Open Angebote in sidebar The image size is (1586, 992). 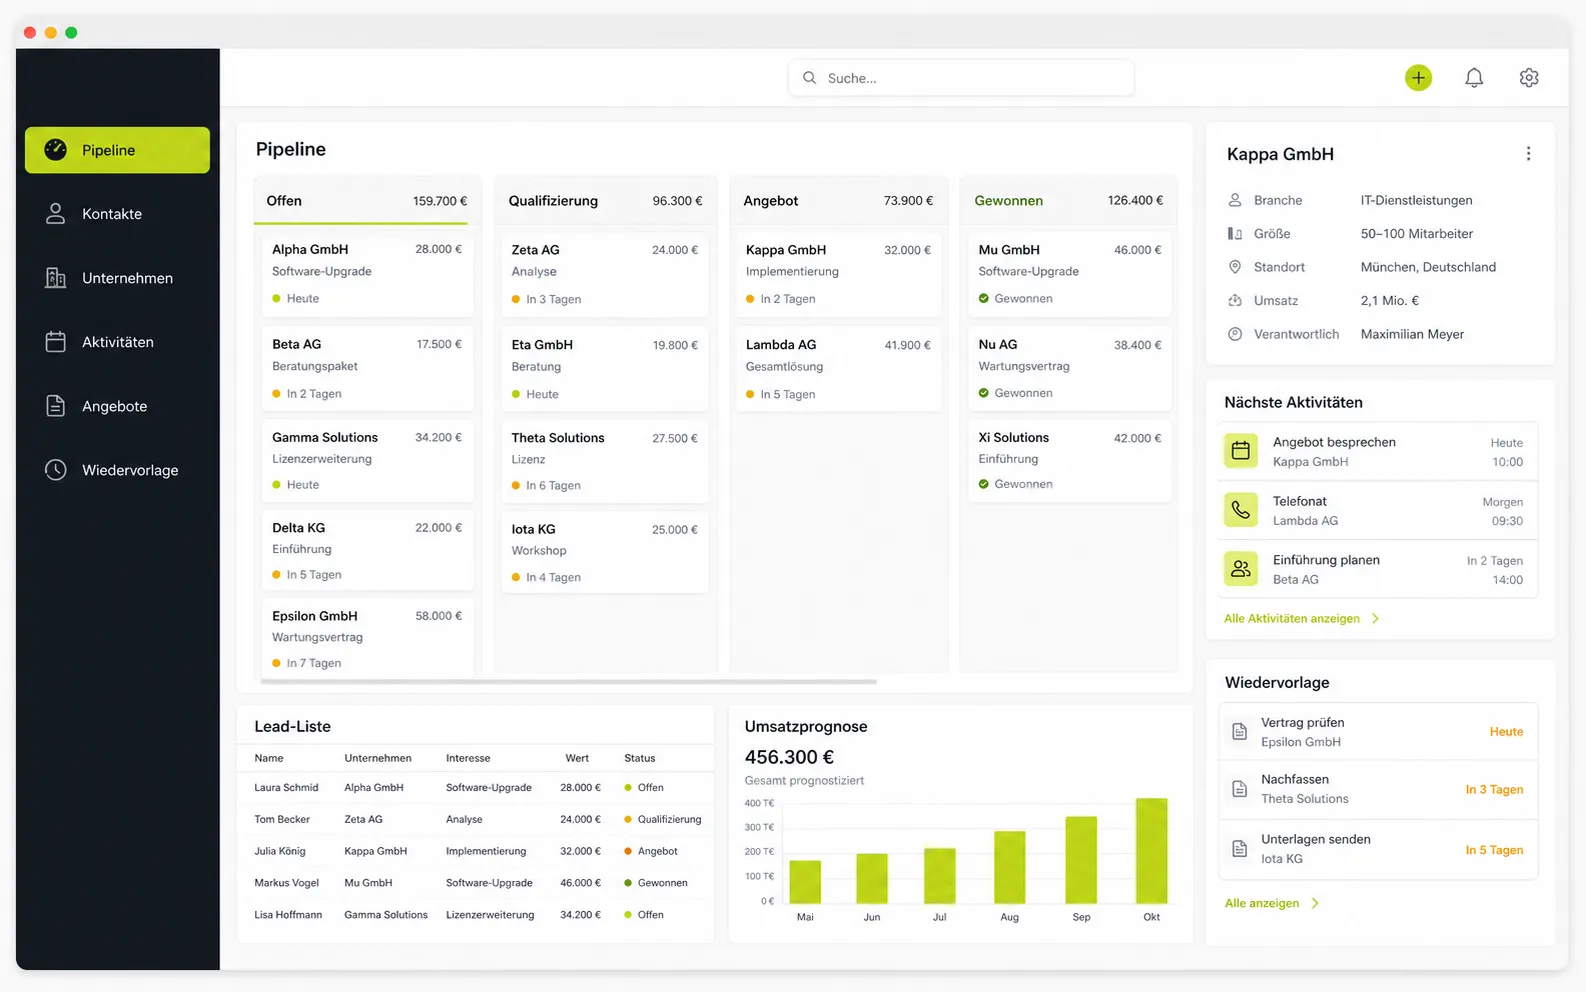(117, 406)
